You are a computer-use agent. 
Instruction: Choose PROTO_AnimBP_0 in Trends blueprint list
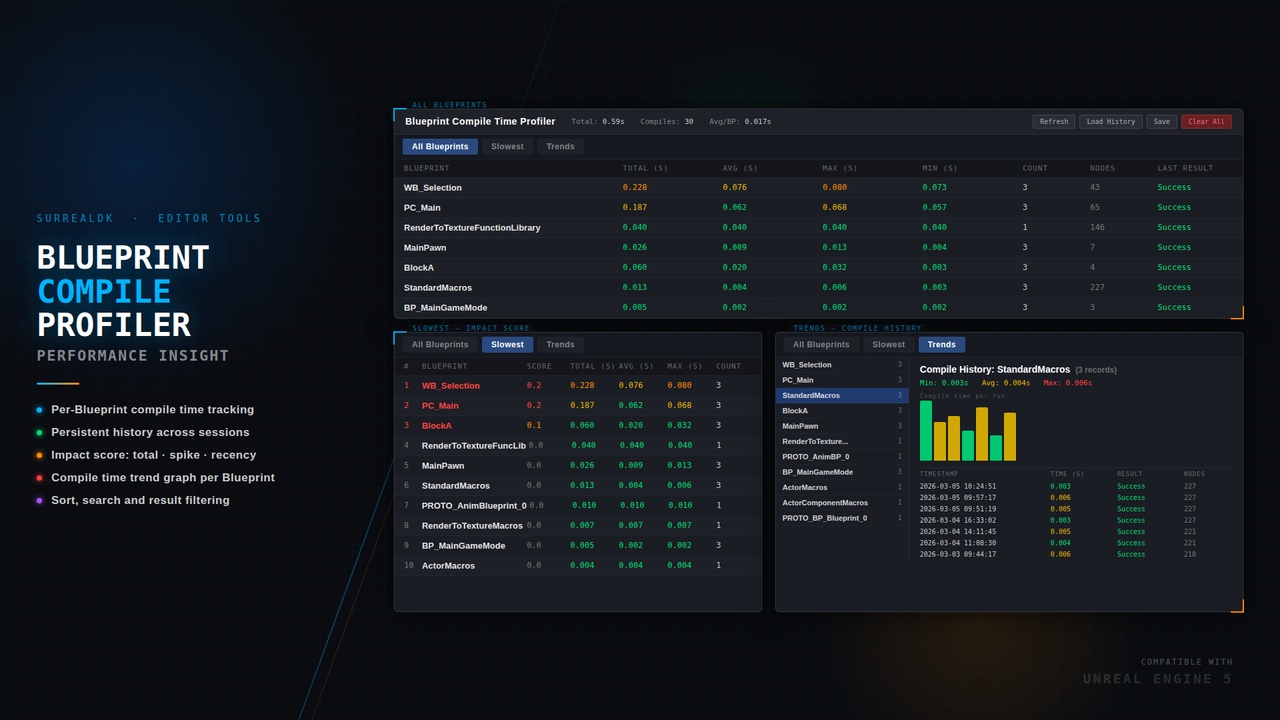click(x=842, y=457)
